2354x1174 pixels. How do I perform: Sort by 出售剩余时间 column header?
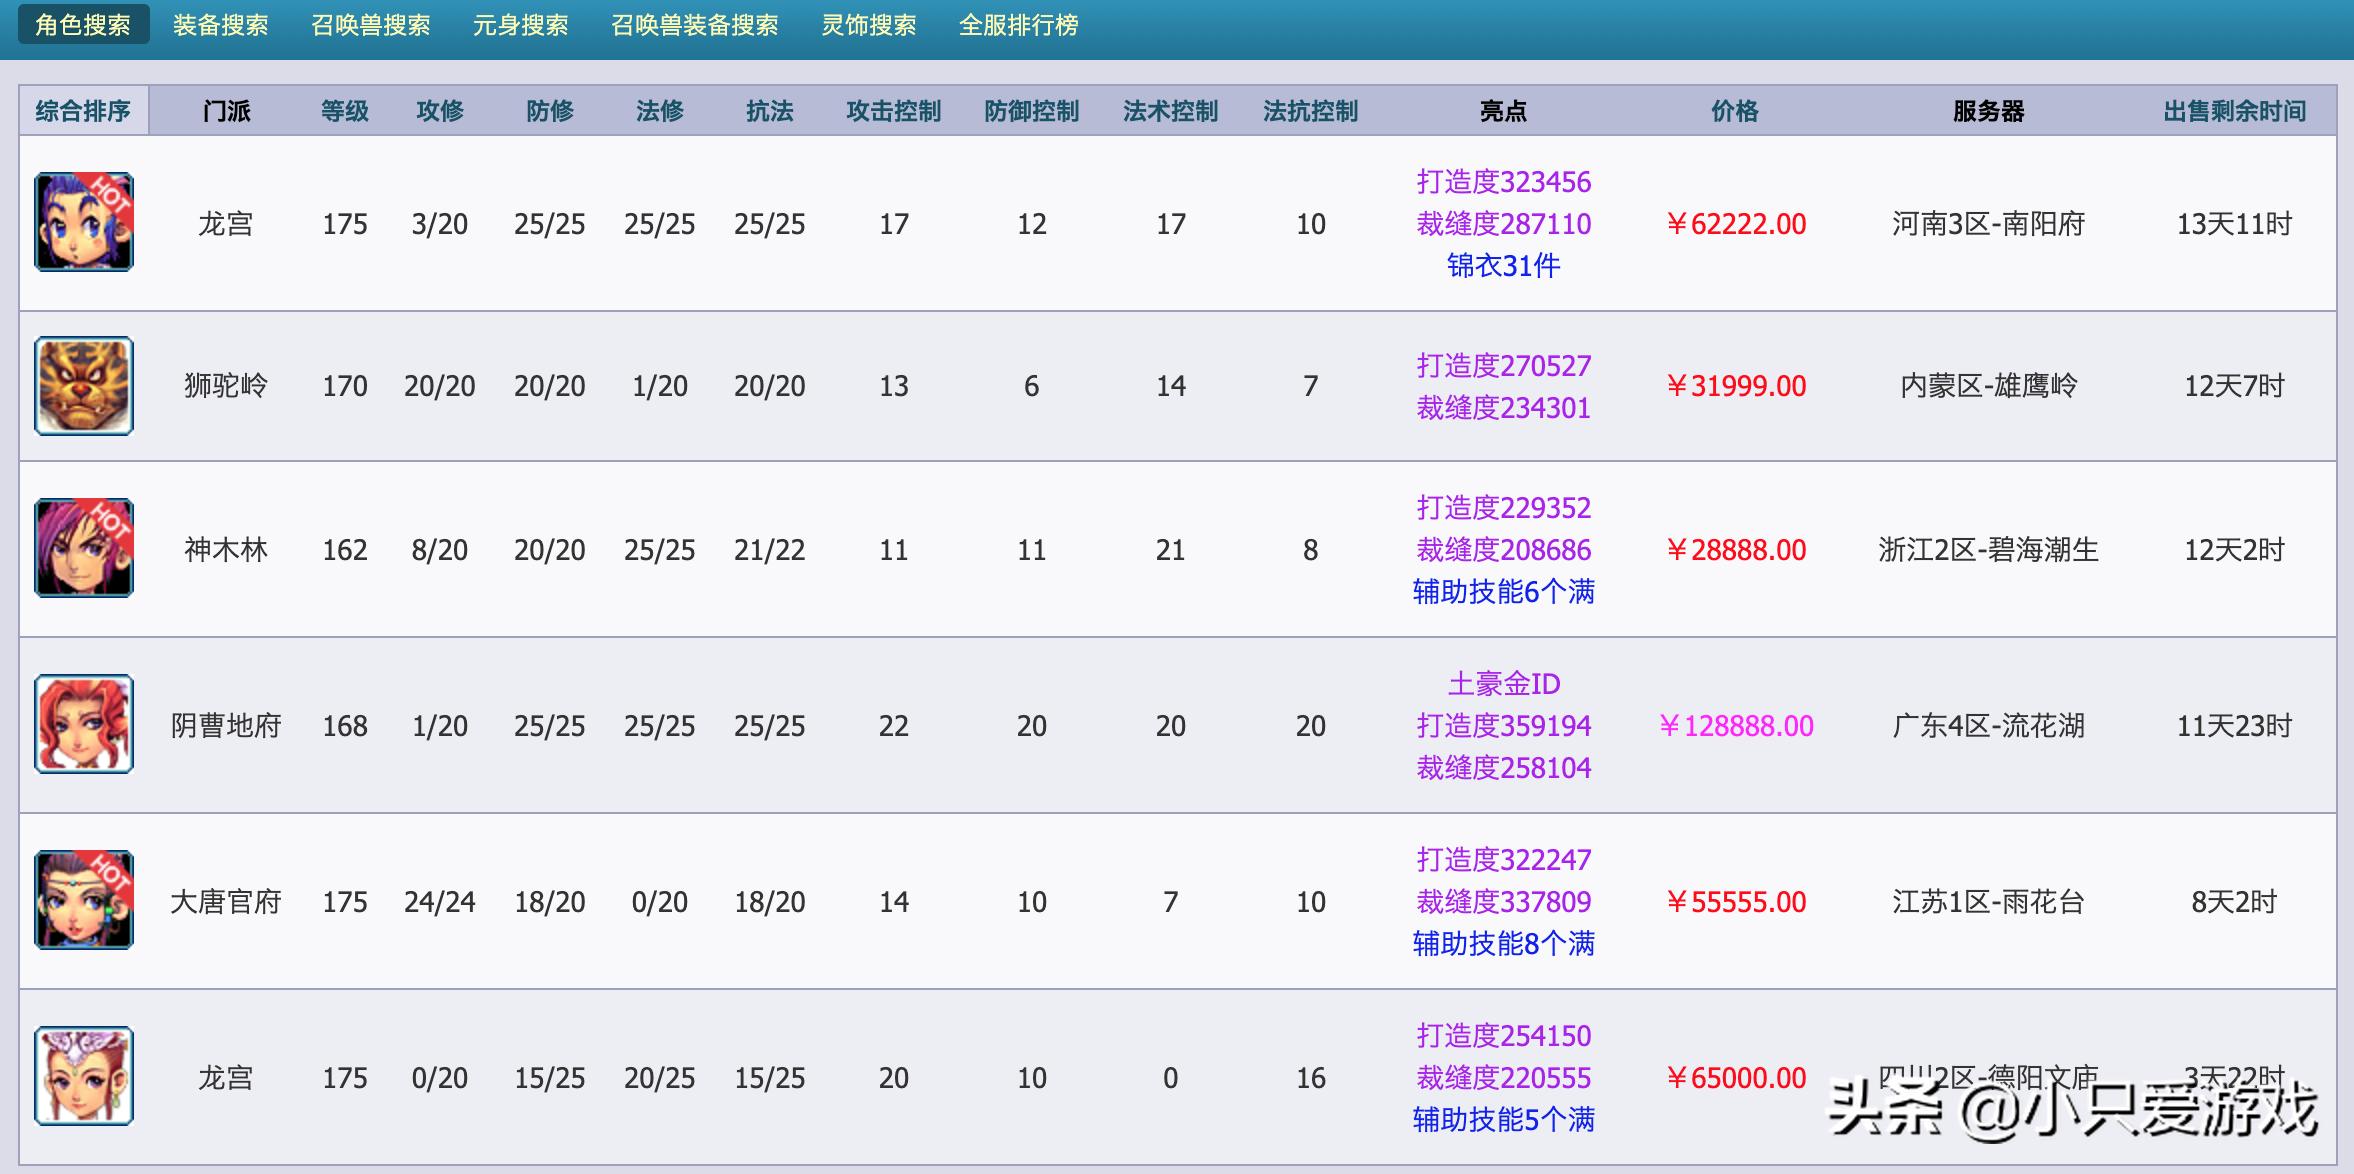(x=2234, y=111)
